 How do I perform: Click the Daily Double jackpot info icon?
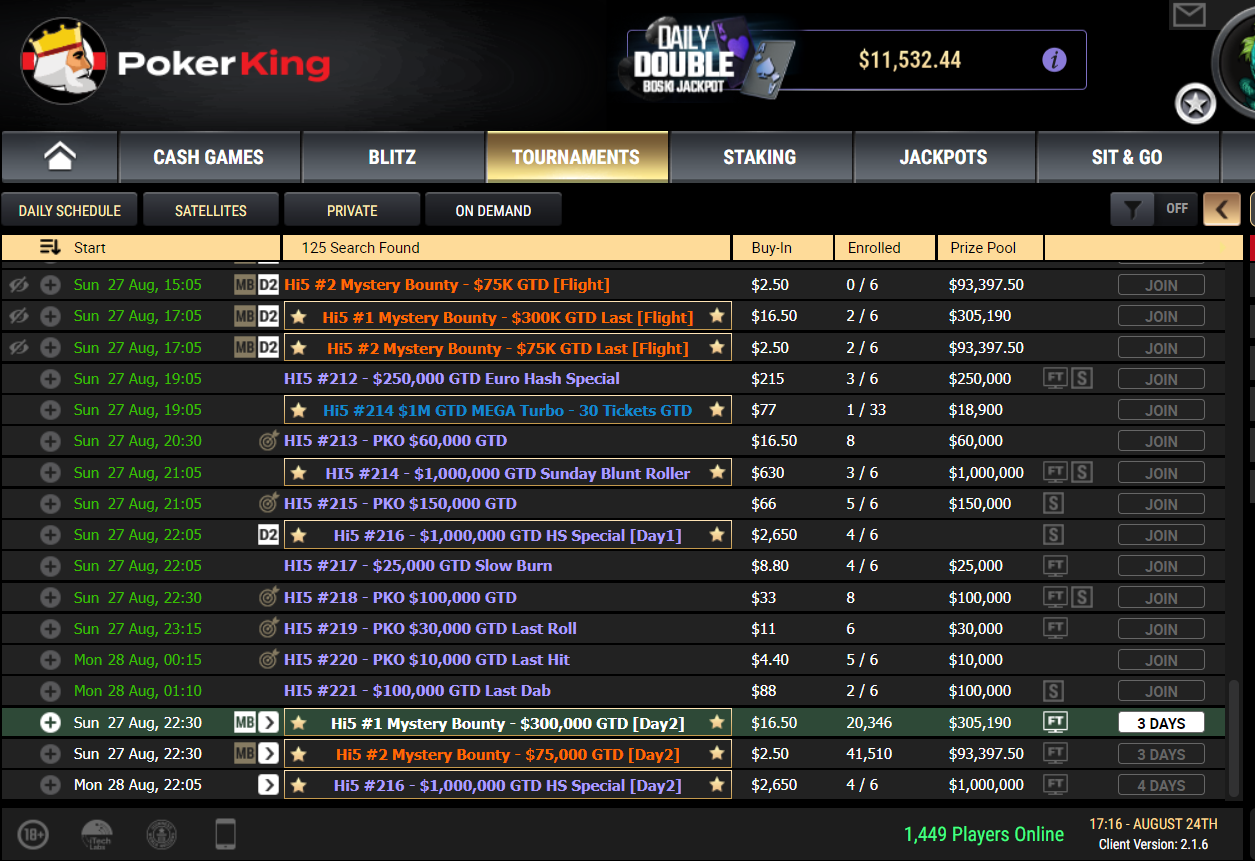tap(1054, 60)
